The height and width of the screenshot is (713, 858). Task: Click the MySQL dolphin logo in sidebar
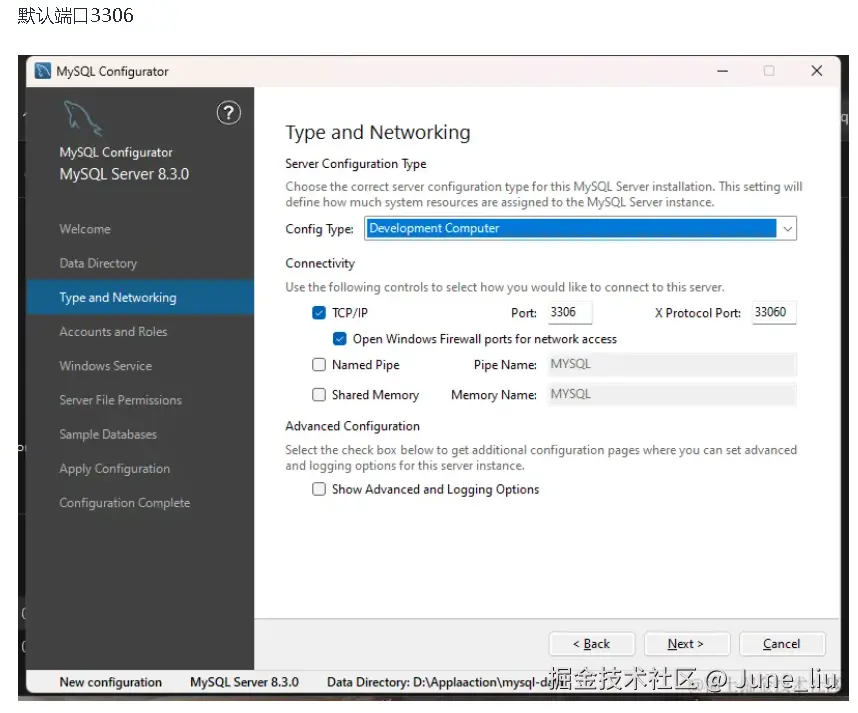pyautogui.click(x=83, y=118)
